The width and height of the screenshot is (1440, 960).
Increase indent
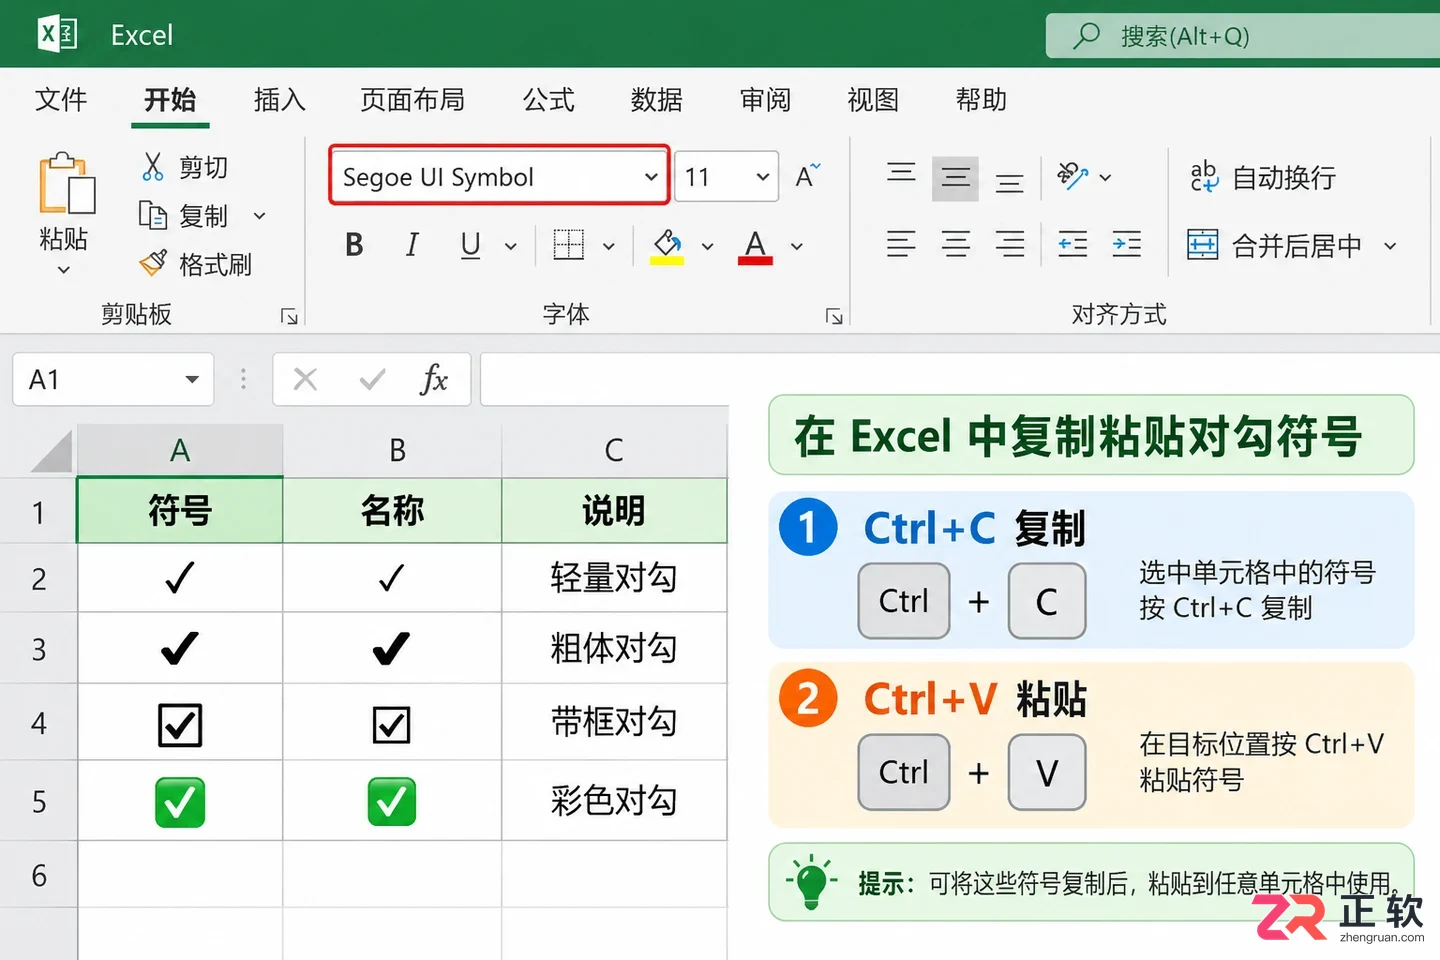pos(1127,244)
